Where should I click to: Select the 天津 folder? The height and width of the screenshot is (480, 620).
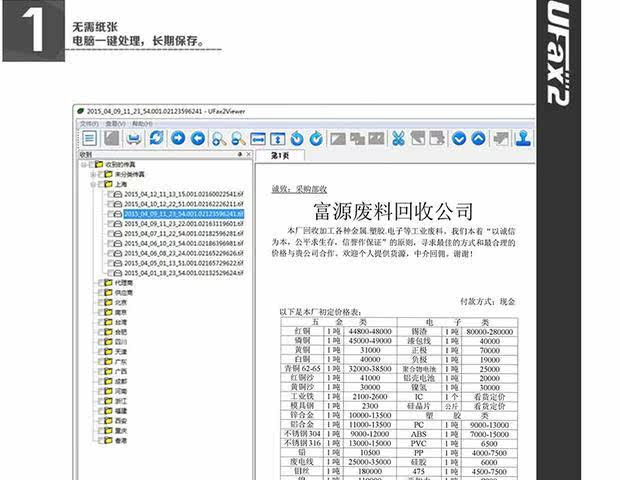121,351
